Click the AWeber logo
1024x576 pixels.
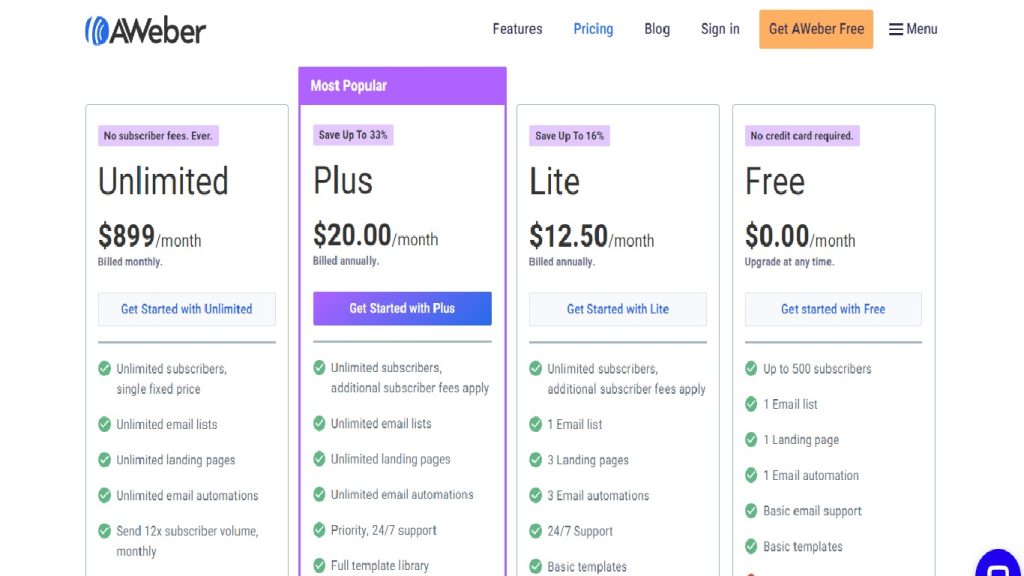coord(145,30)
